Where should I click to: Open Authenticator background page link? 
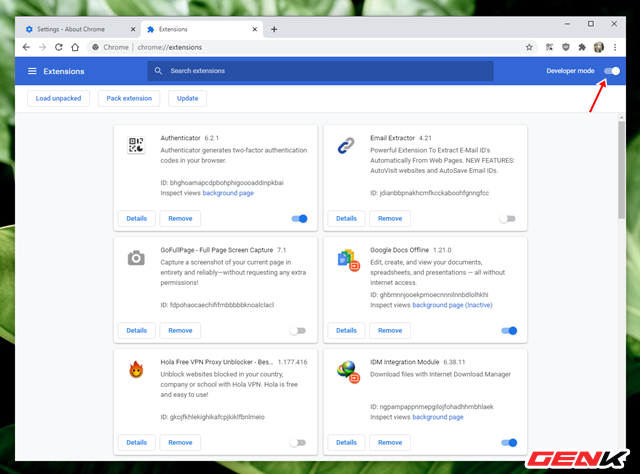pos(228,193)
